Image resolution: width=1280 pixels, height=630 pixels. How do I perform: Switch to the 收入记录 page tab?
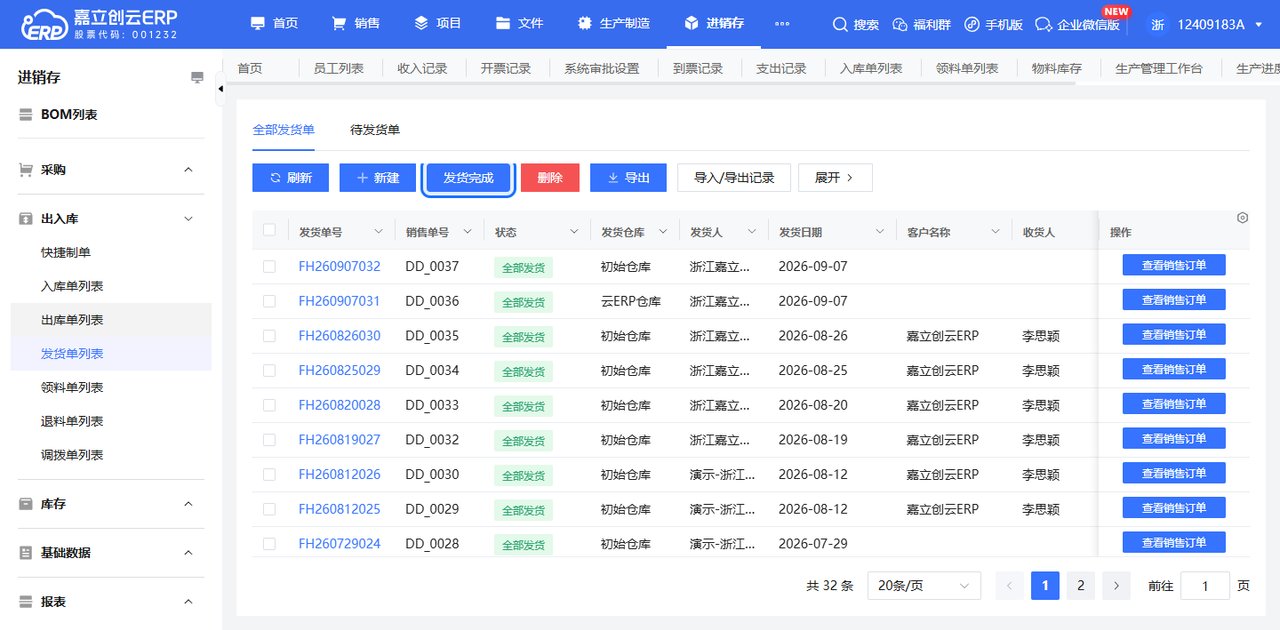(x=422, y=68)
